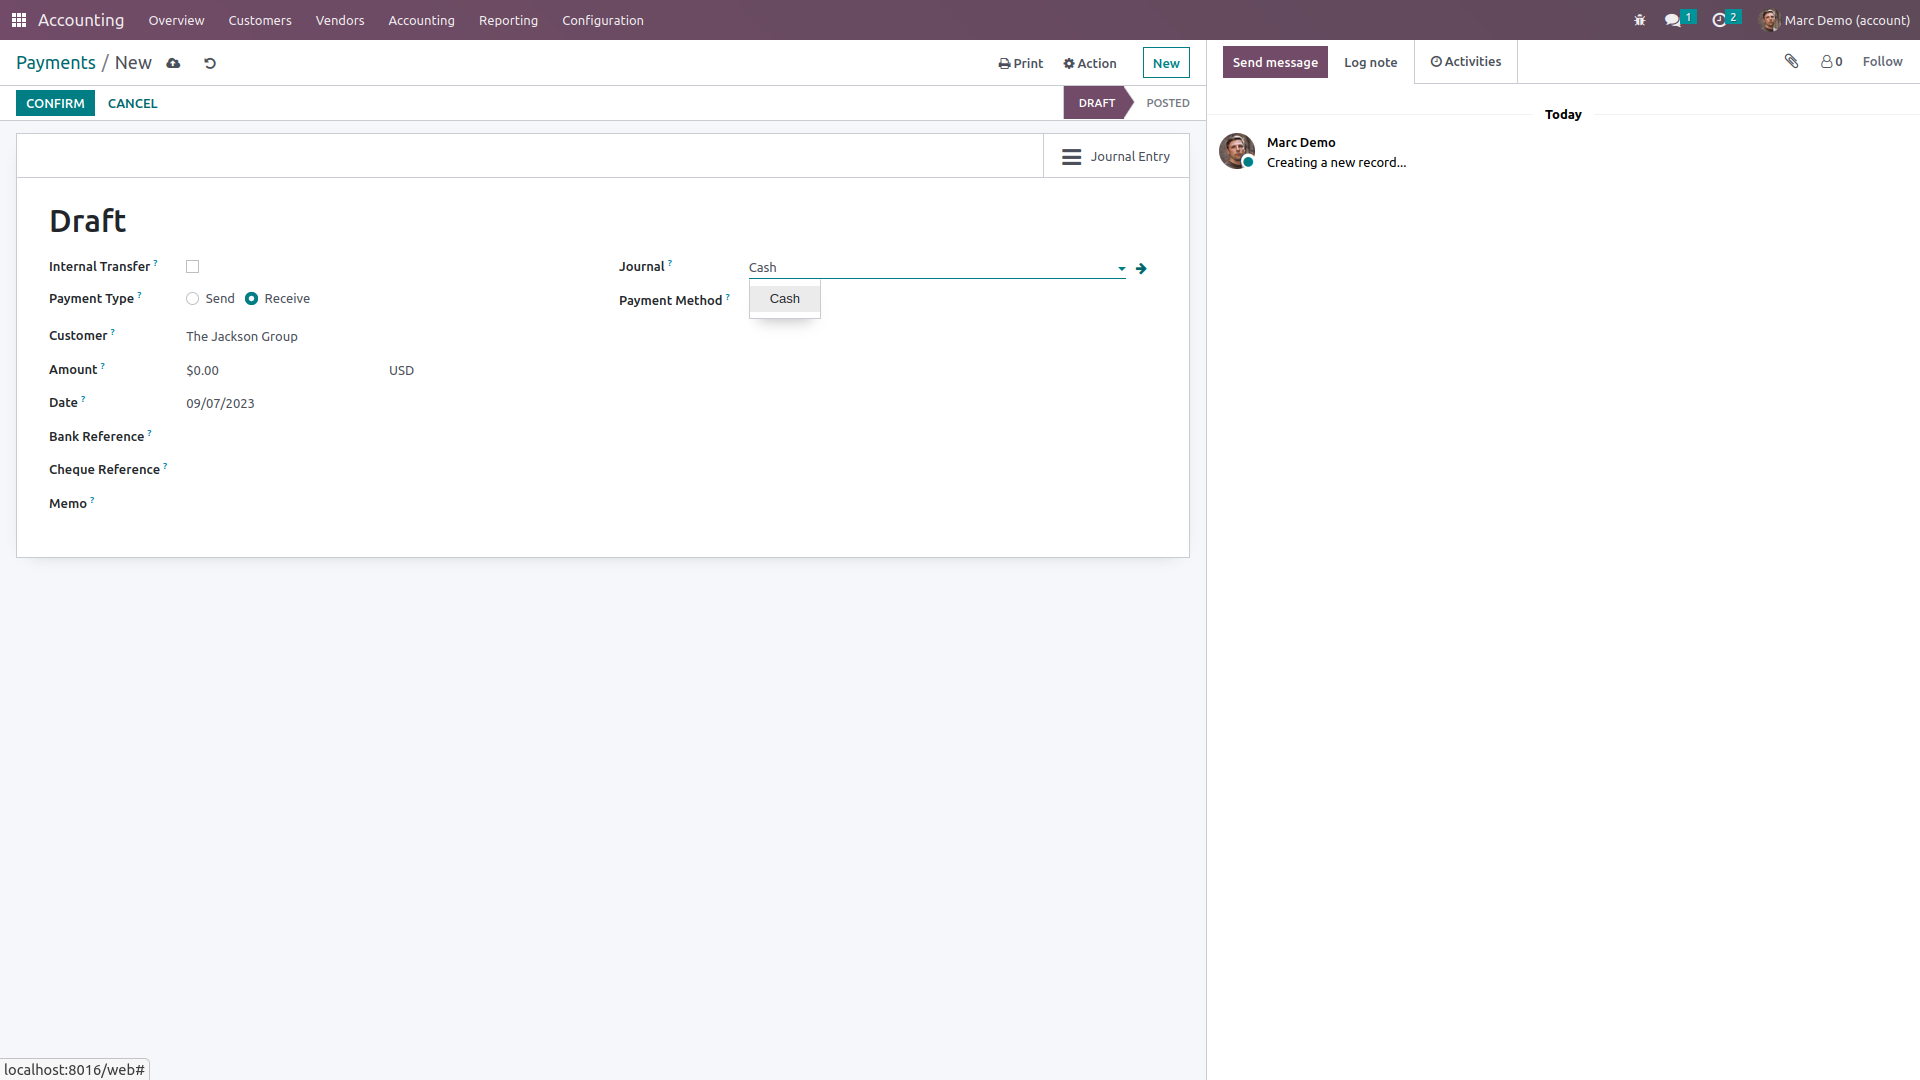This screenshot has height=1080, width=1920.
Task: Open the Reporting menu
Action: point(508,20)
